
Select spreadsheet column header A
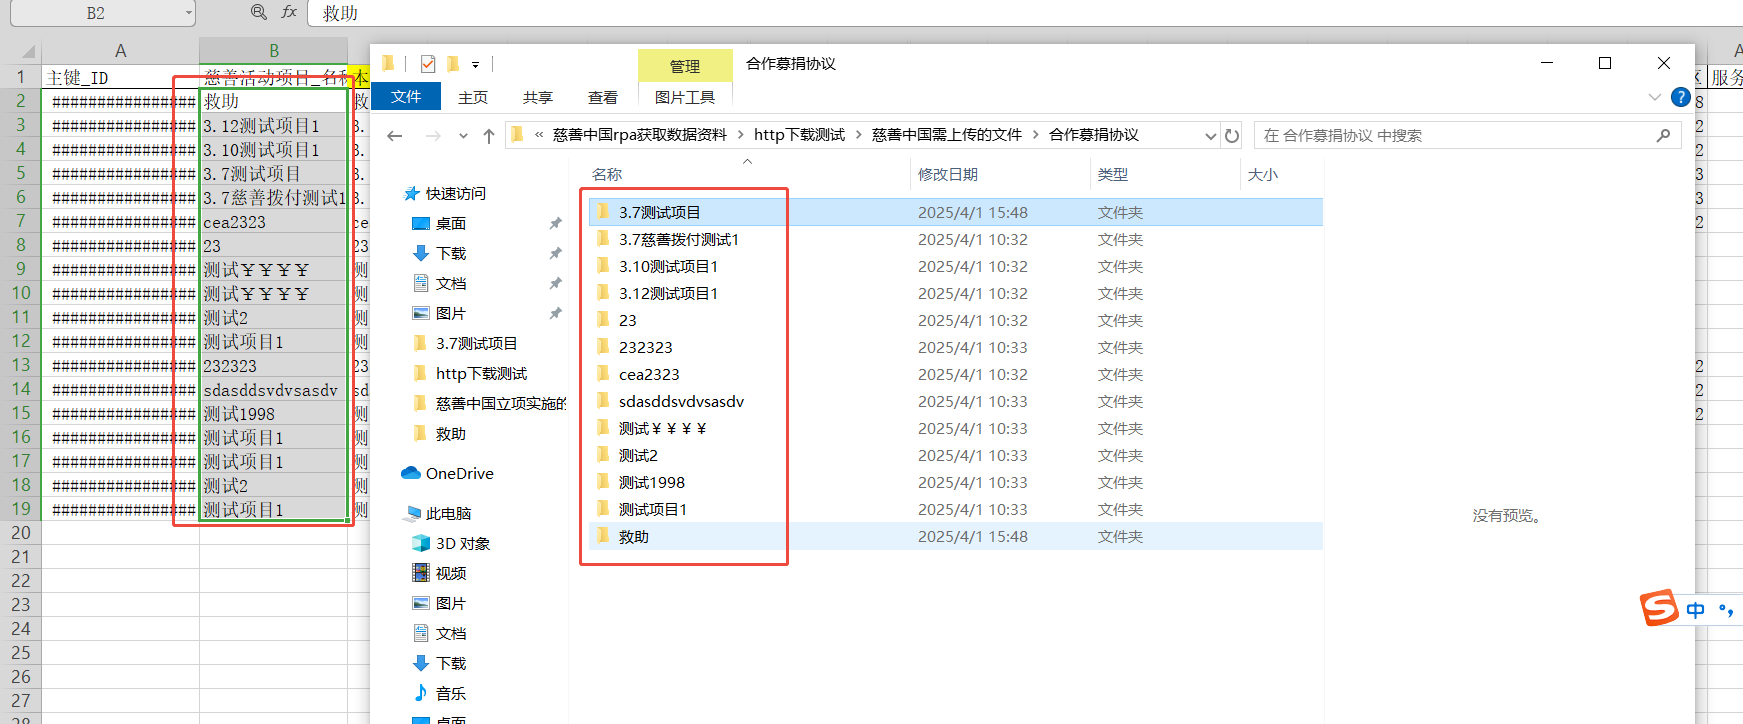coord(120,51)
